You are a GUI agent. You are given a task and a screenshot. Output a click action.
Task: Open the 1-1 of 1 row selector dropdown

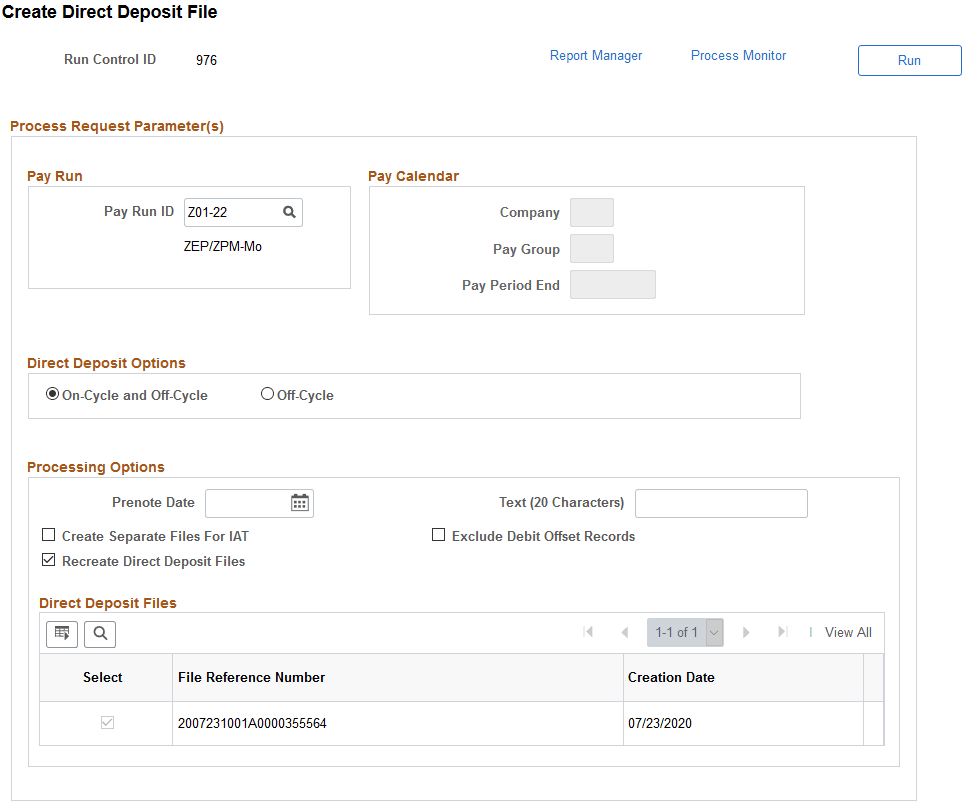coord(713,632)
